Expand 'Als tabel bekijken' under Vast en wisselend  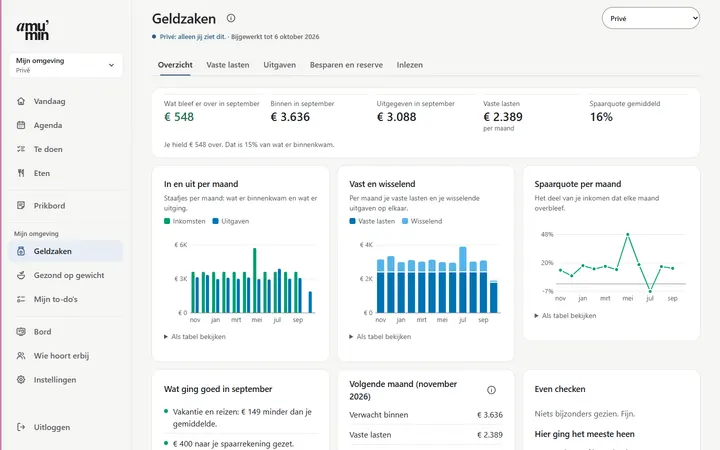380,337
